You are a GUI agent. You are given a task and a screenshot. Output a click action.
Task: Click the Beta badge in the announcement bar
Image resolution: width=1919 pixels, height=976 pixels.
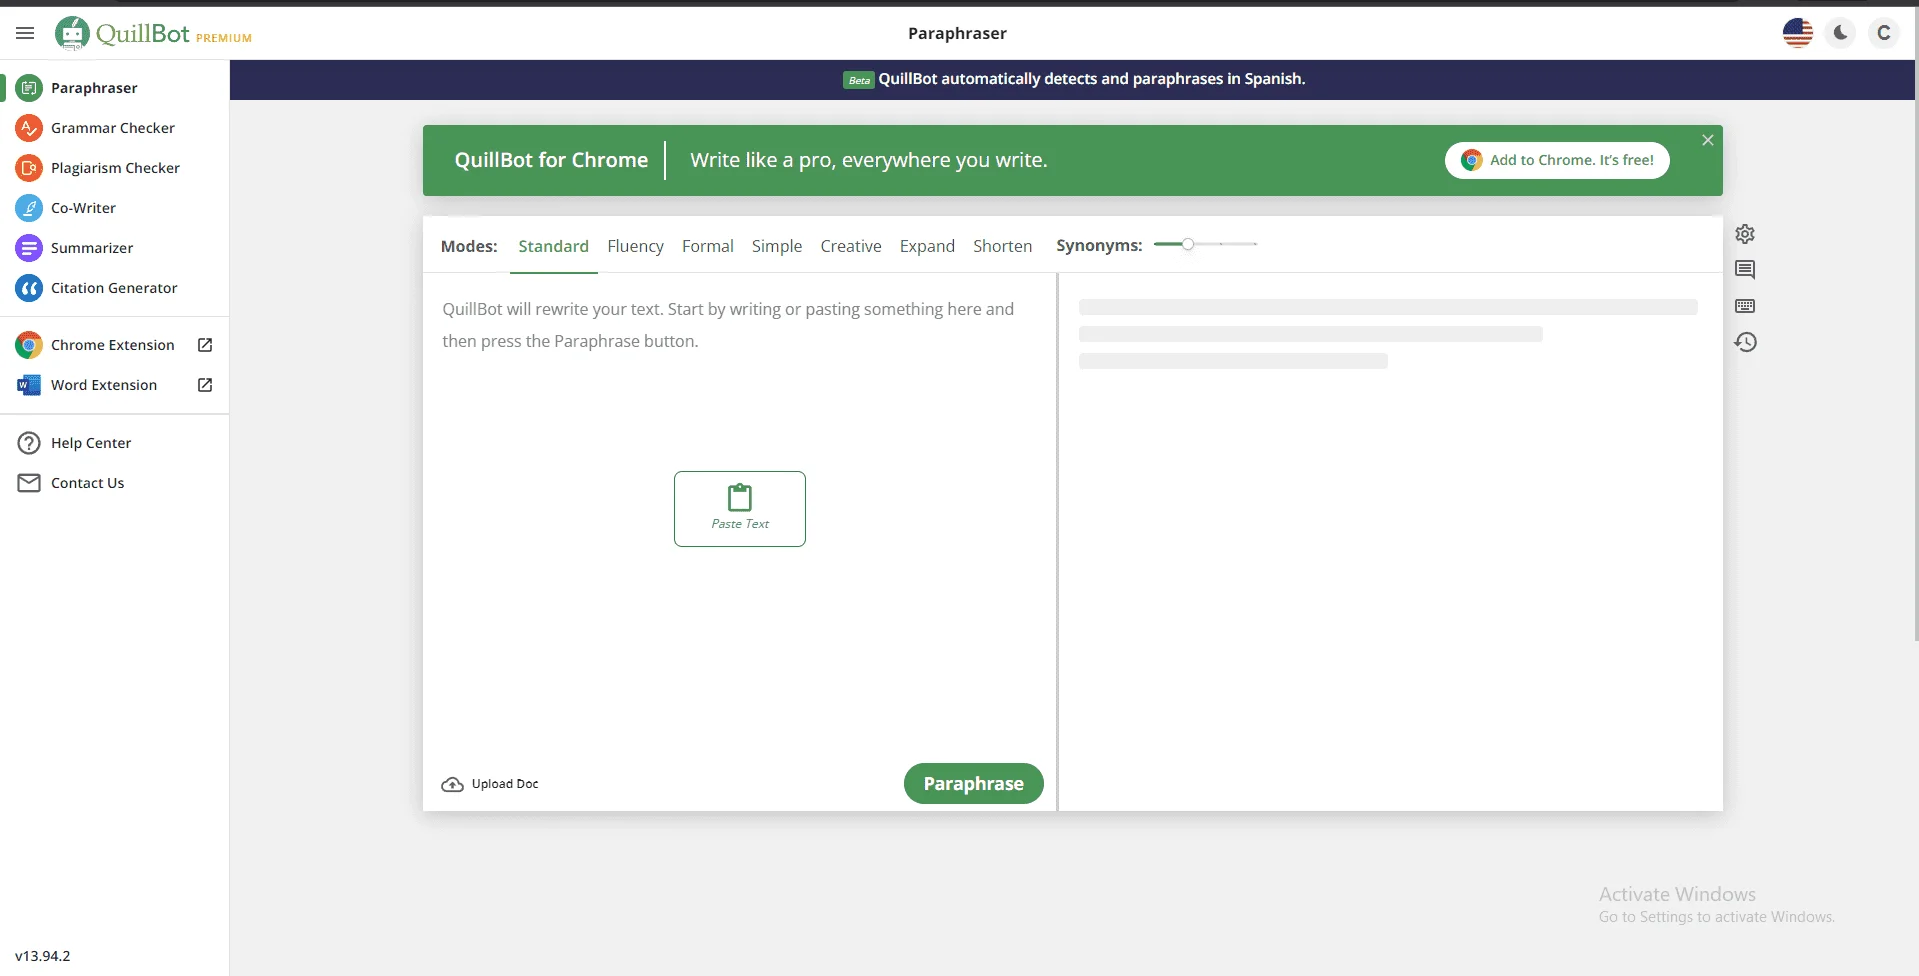(859, 80)
